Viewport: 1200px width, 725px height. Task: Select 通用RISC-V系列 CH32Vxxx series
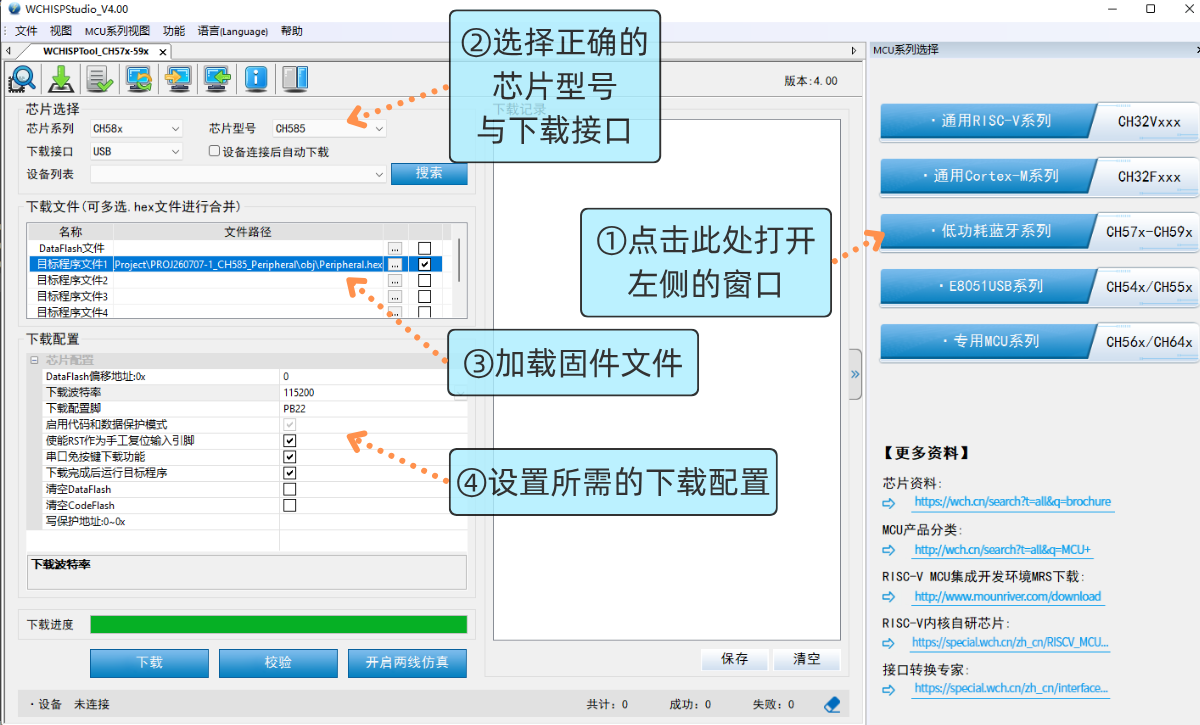(1037, 121)
